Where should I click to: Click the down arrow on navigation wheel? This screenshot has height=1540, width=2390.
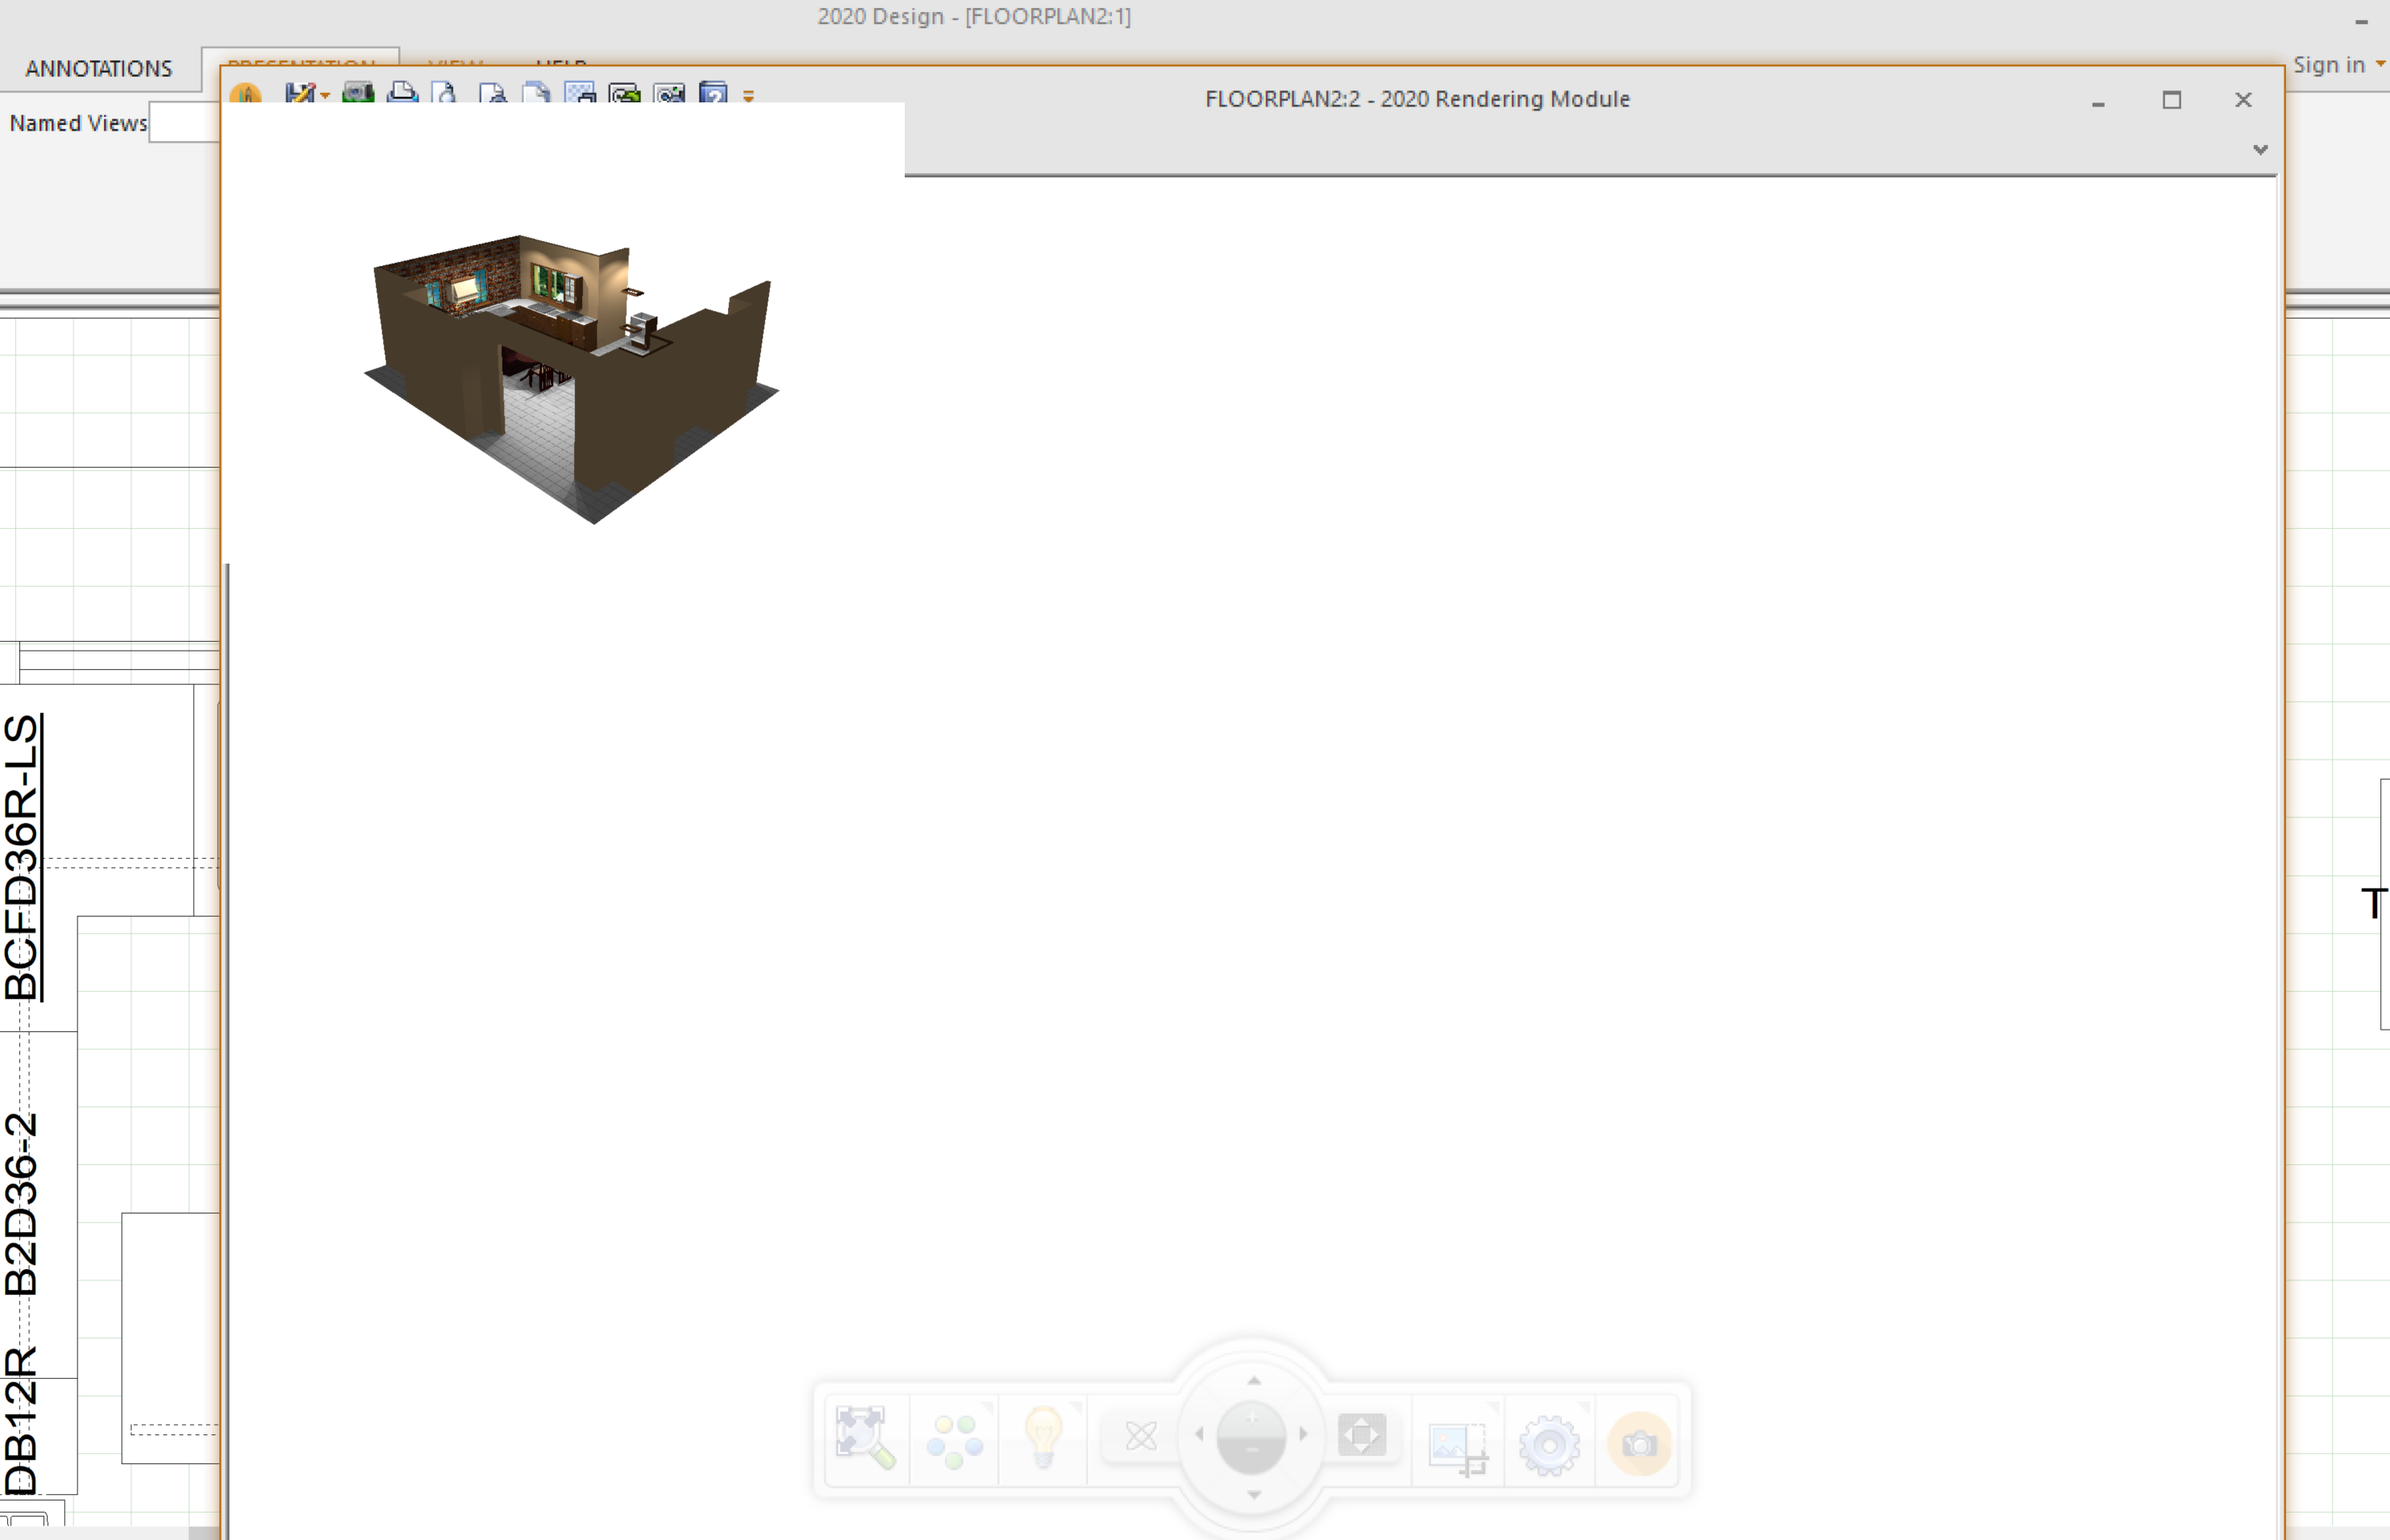coord(1253,1495)
